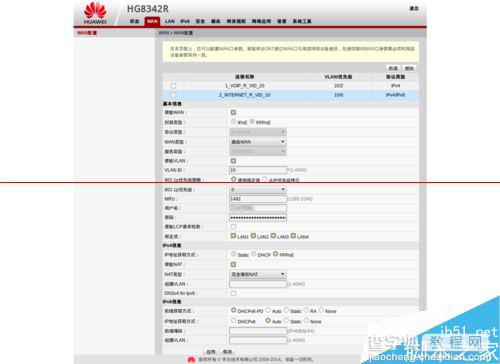Click the MRU field showing 1492

pos(258,199)
